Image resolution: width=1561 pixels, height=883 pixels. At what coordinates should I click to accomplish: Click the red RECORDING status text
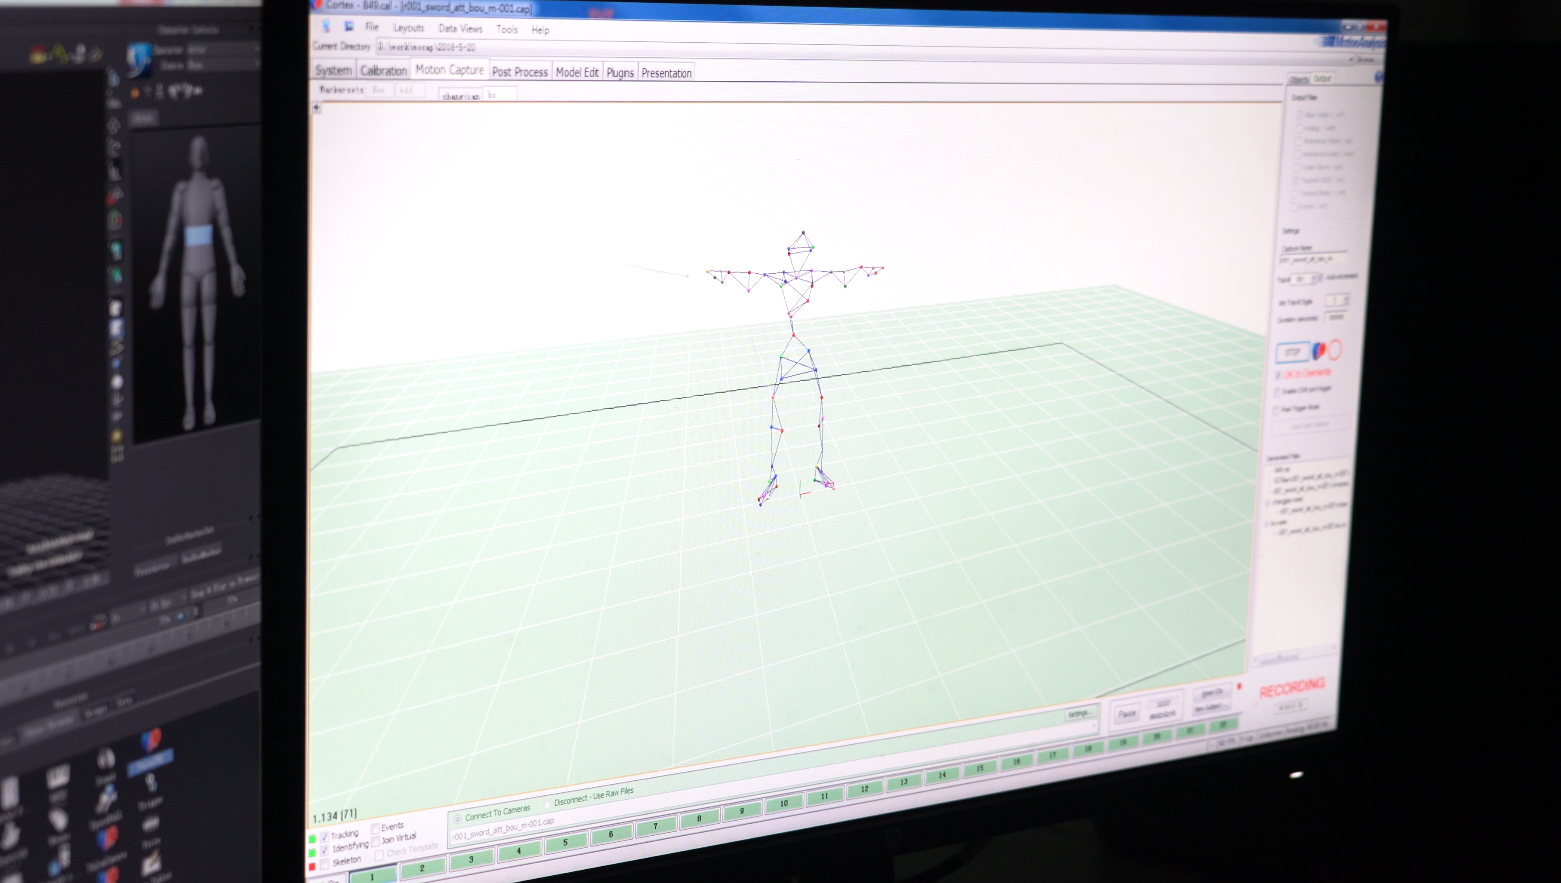pos(1291,688)
